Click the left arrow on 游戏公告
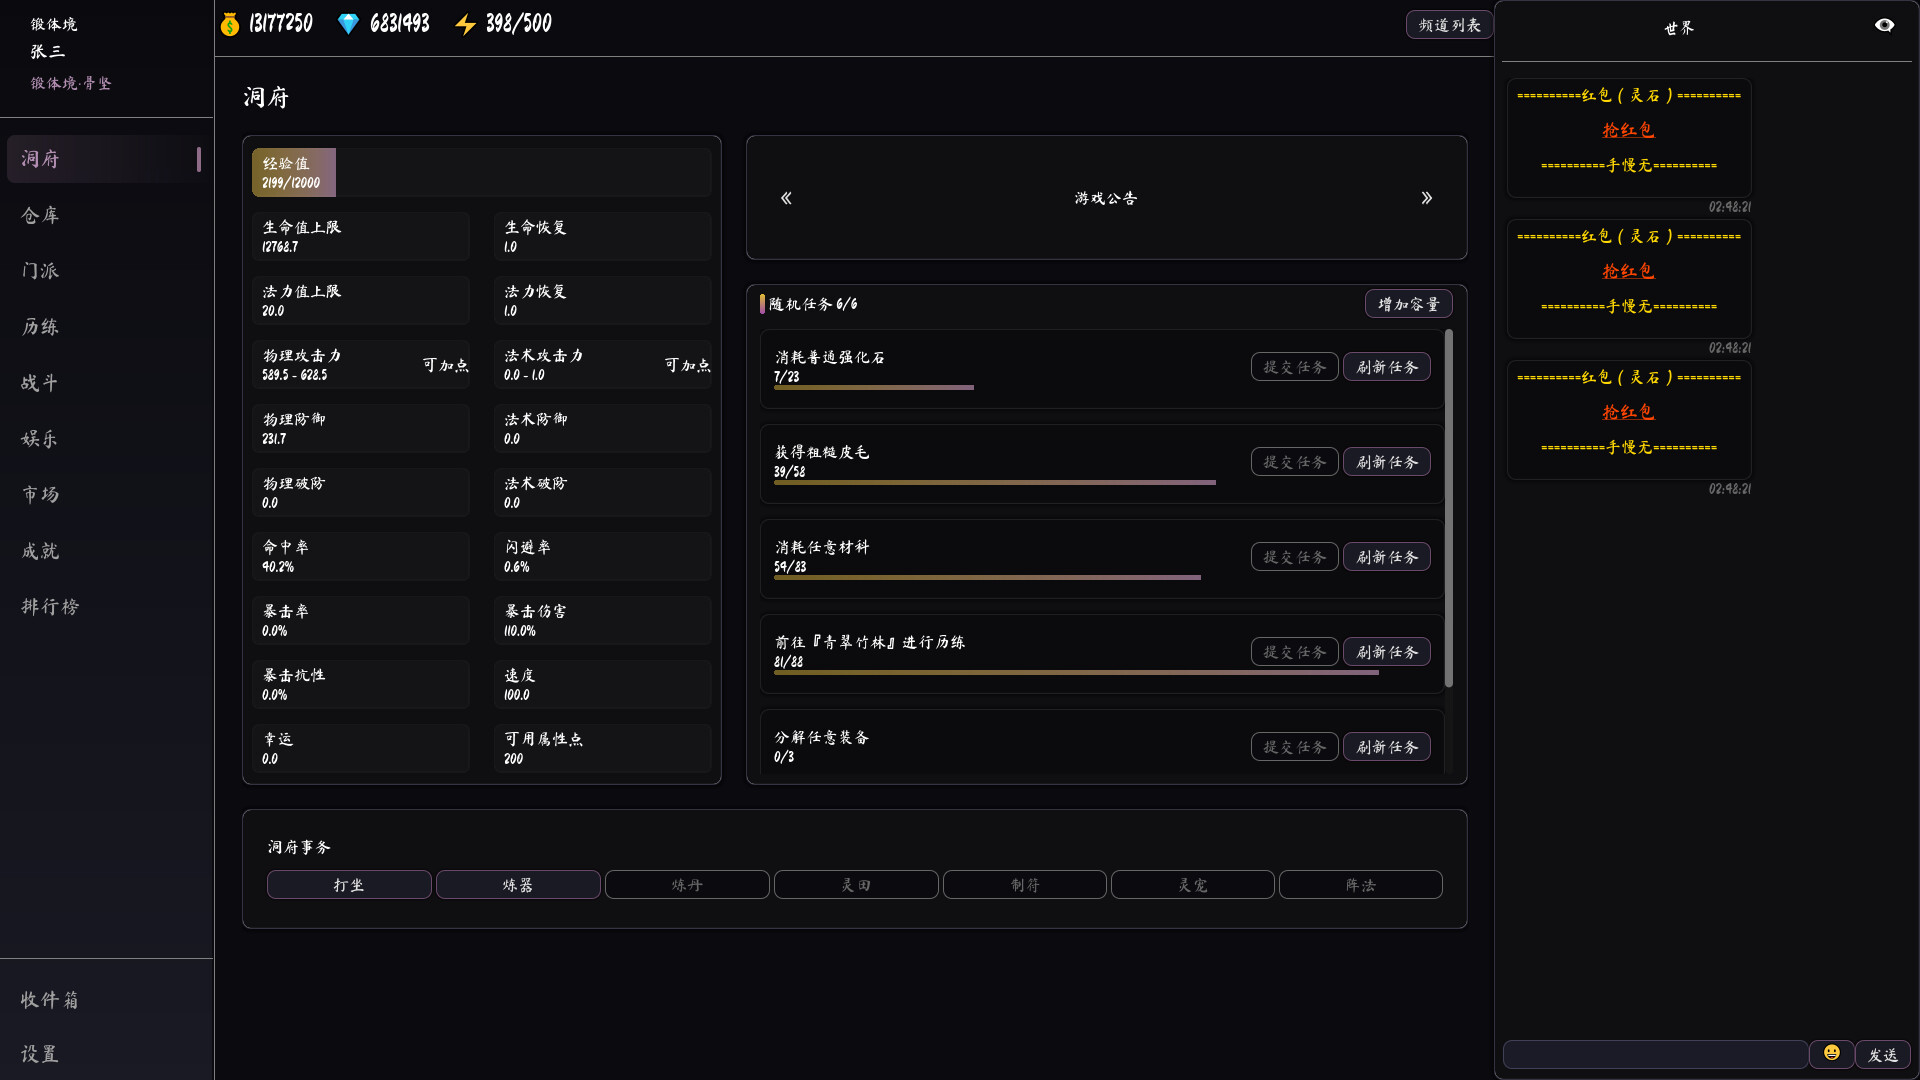This screenshot has height=1080, width=1920. (786, 198)
